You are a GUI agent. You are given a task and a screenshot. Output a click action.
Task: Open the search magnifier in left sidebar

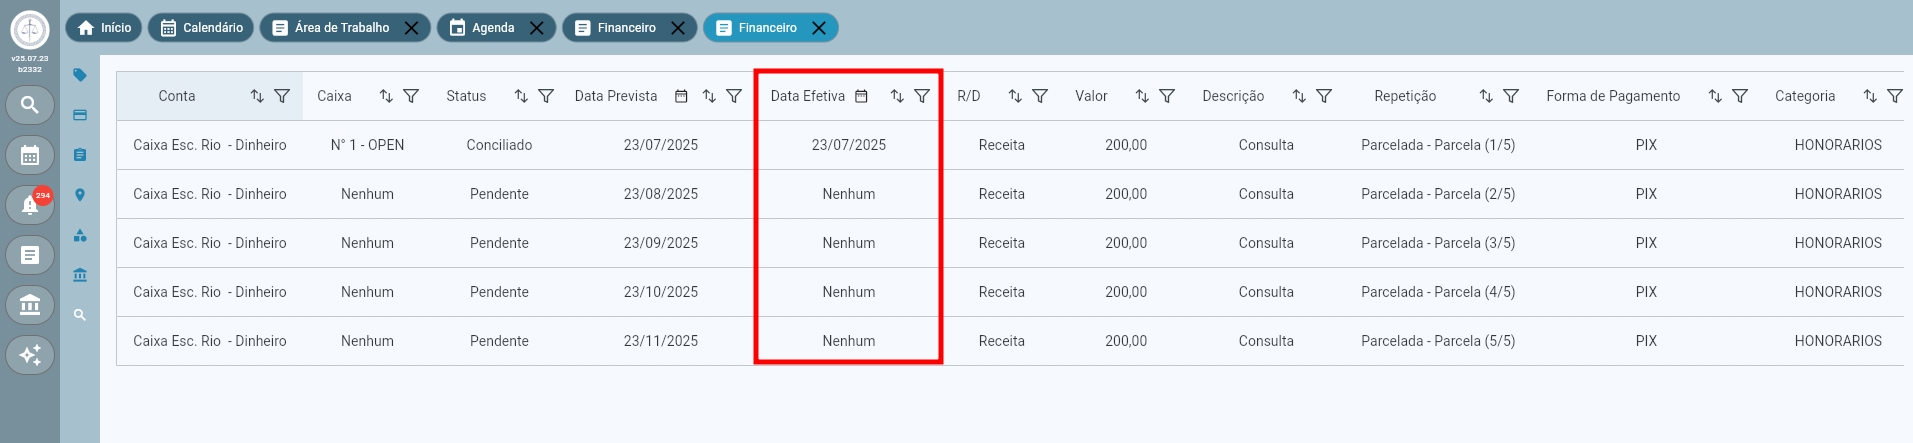click(30, 105)
